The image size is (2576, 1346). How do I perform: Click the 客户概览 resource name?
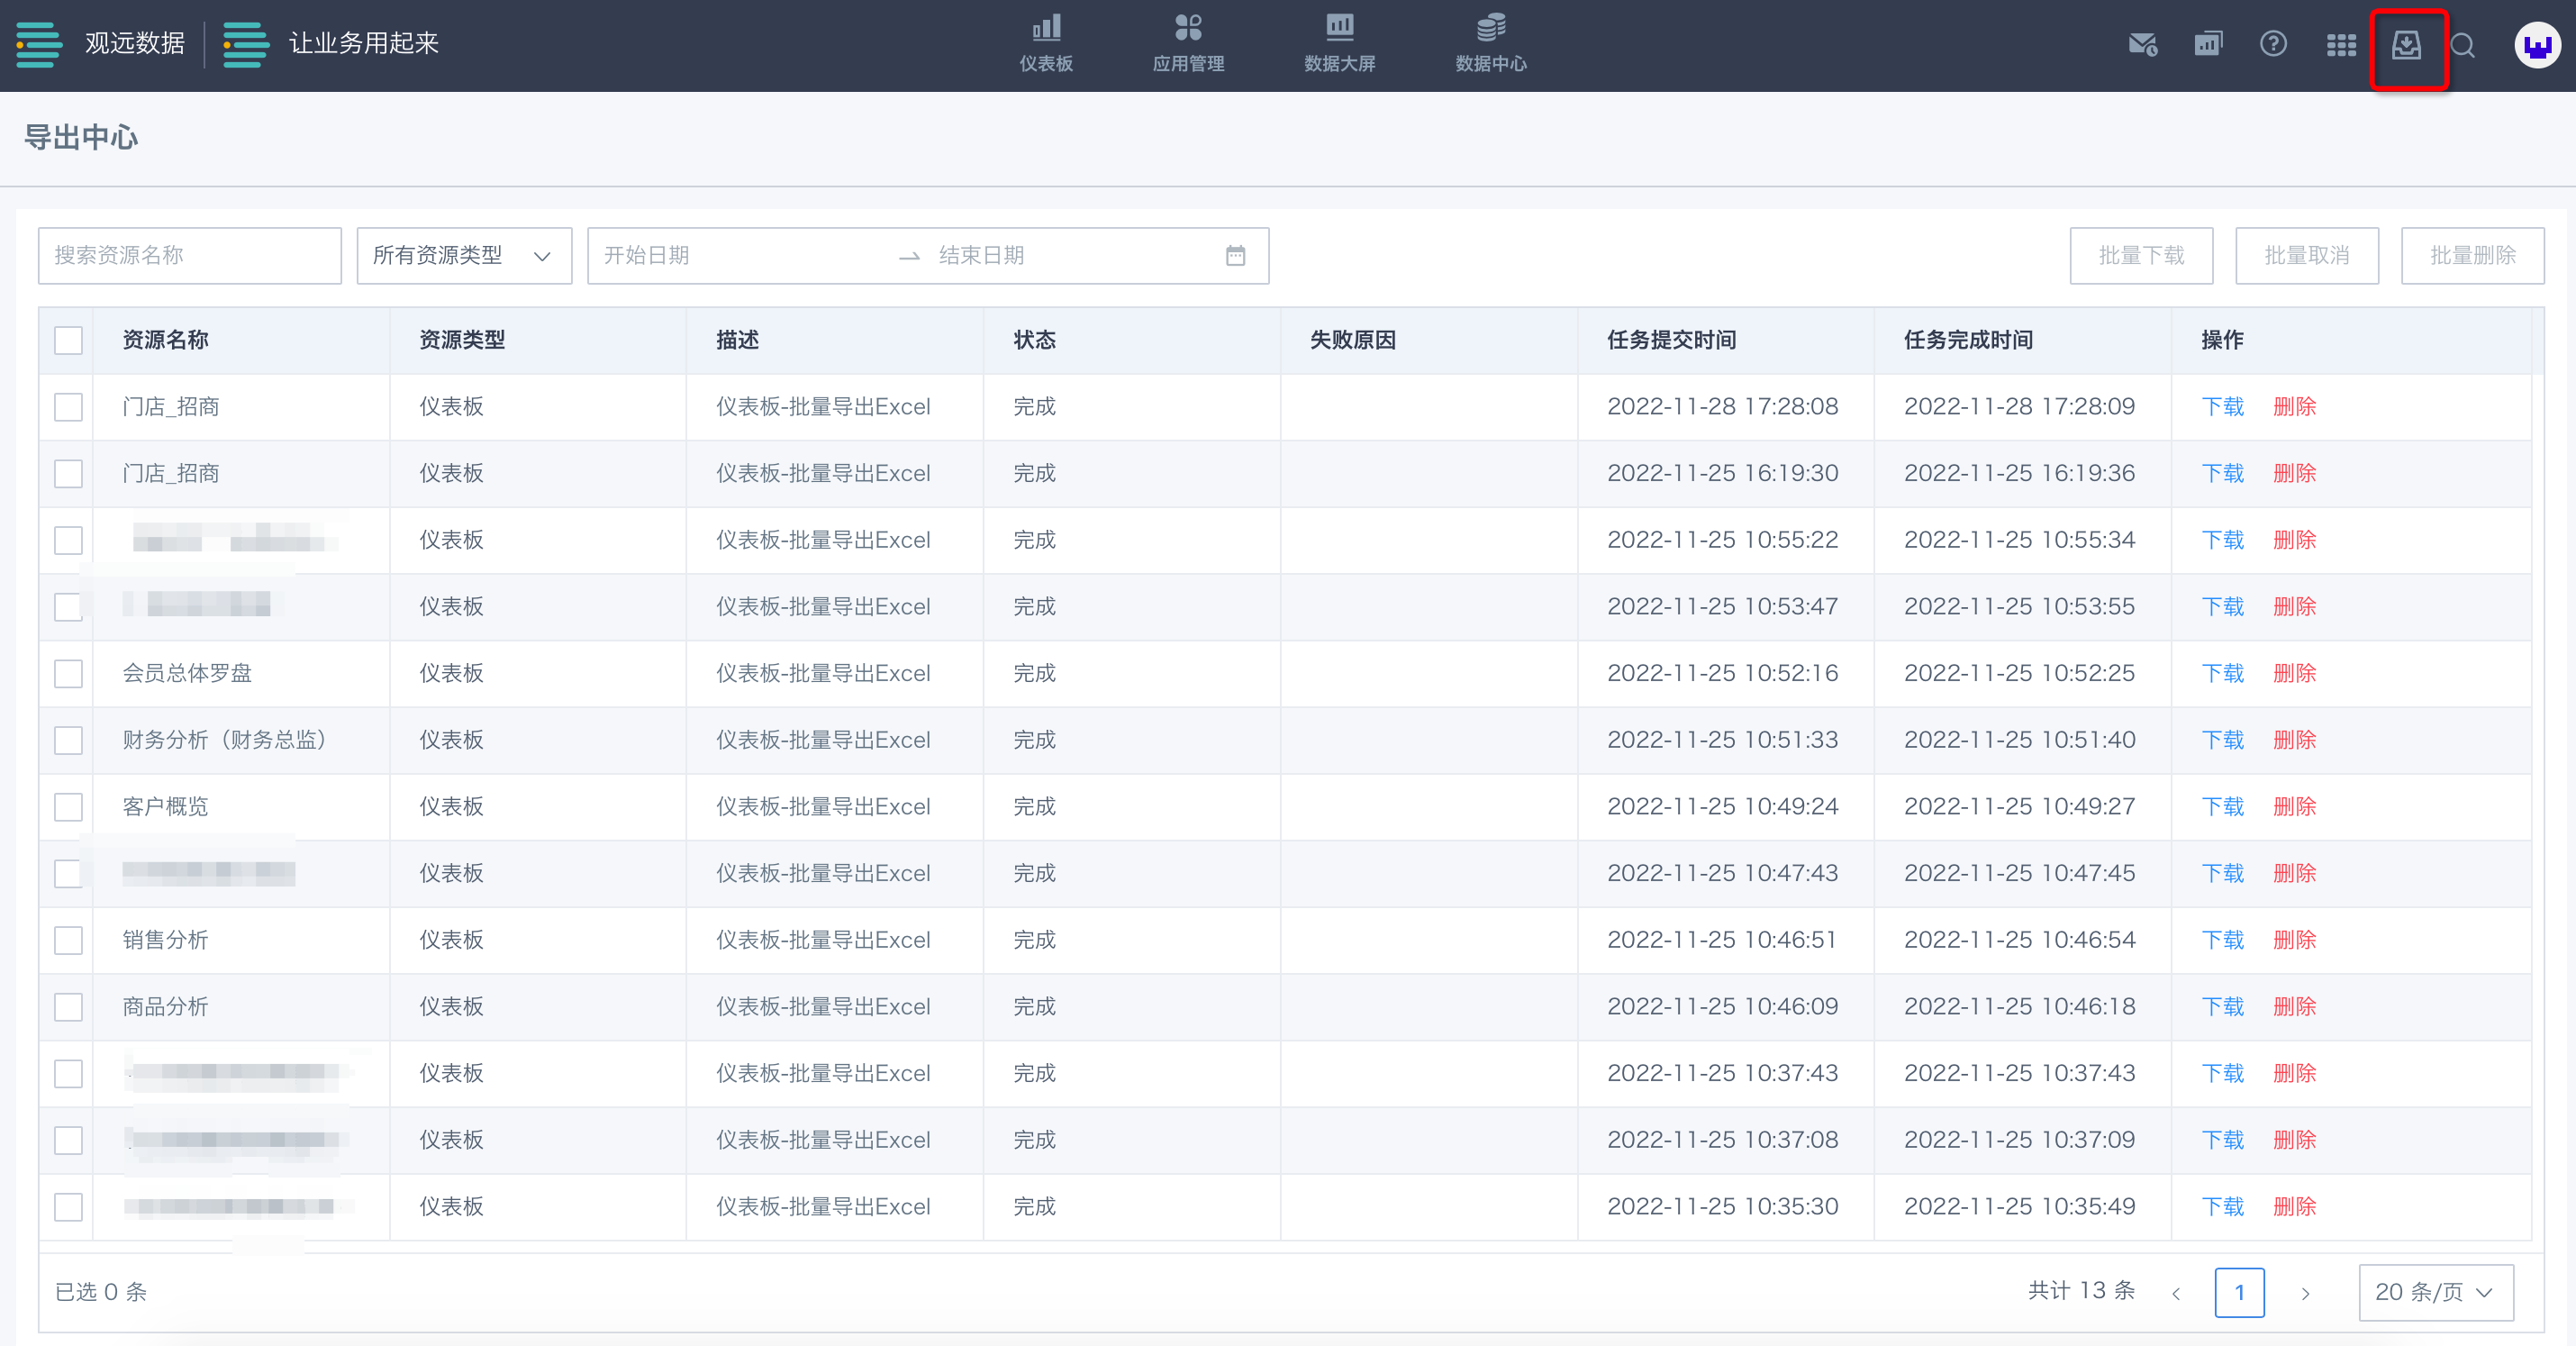pyautogui.click(x=165, y=807)
